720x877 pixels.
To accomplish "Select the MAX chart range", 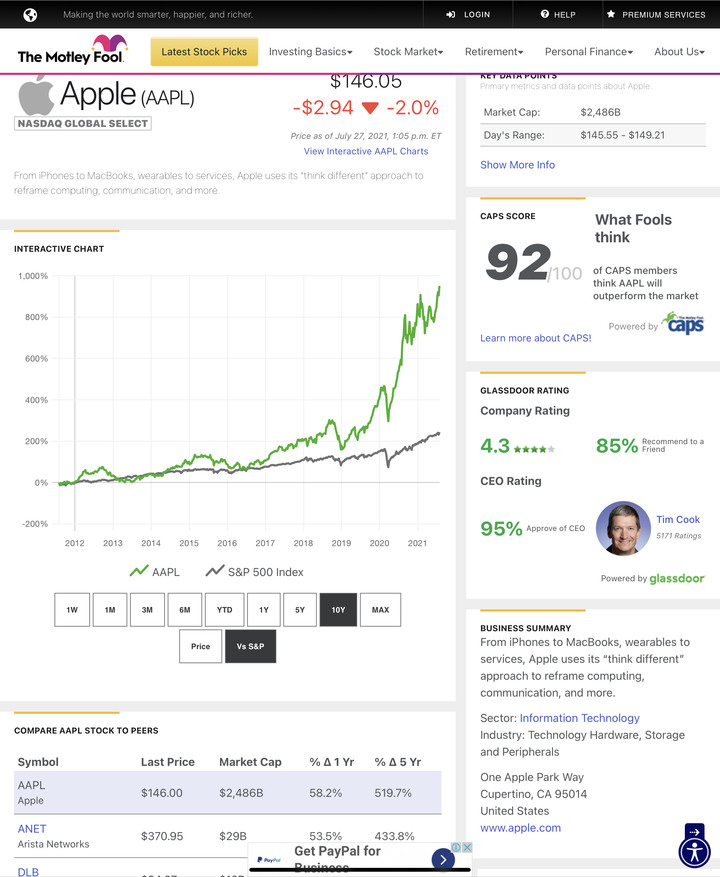I will [x=380, y=610].
